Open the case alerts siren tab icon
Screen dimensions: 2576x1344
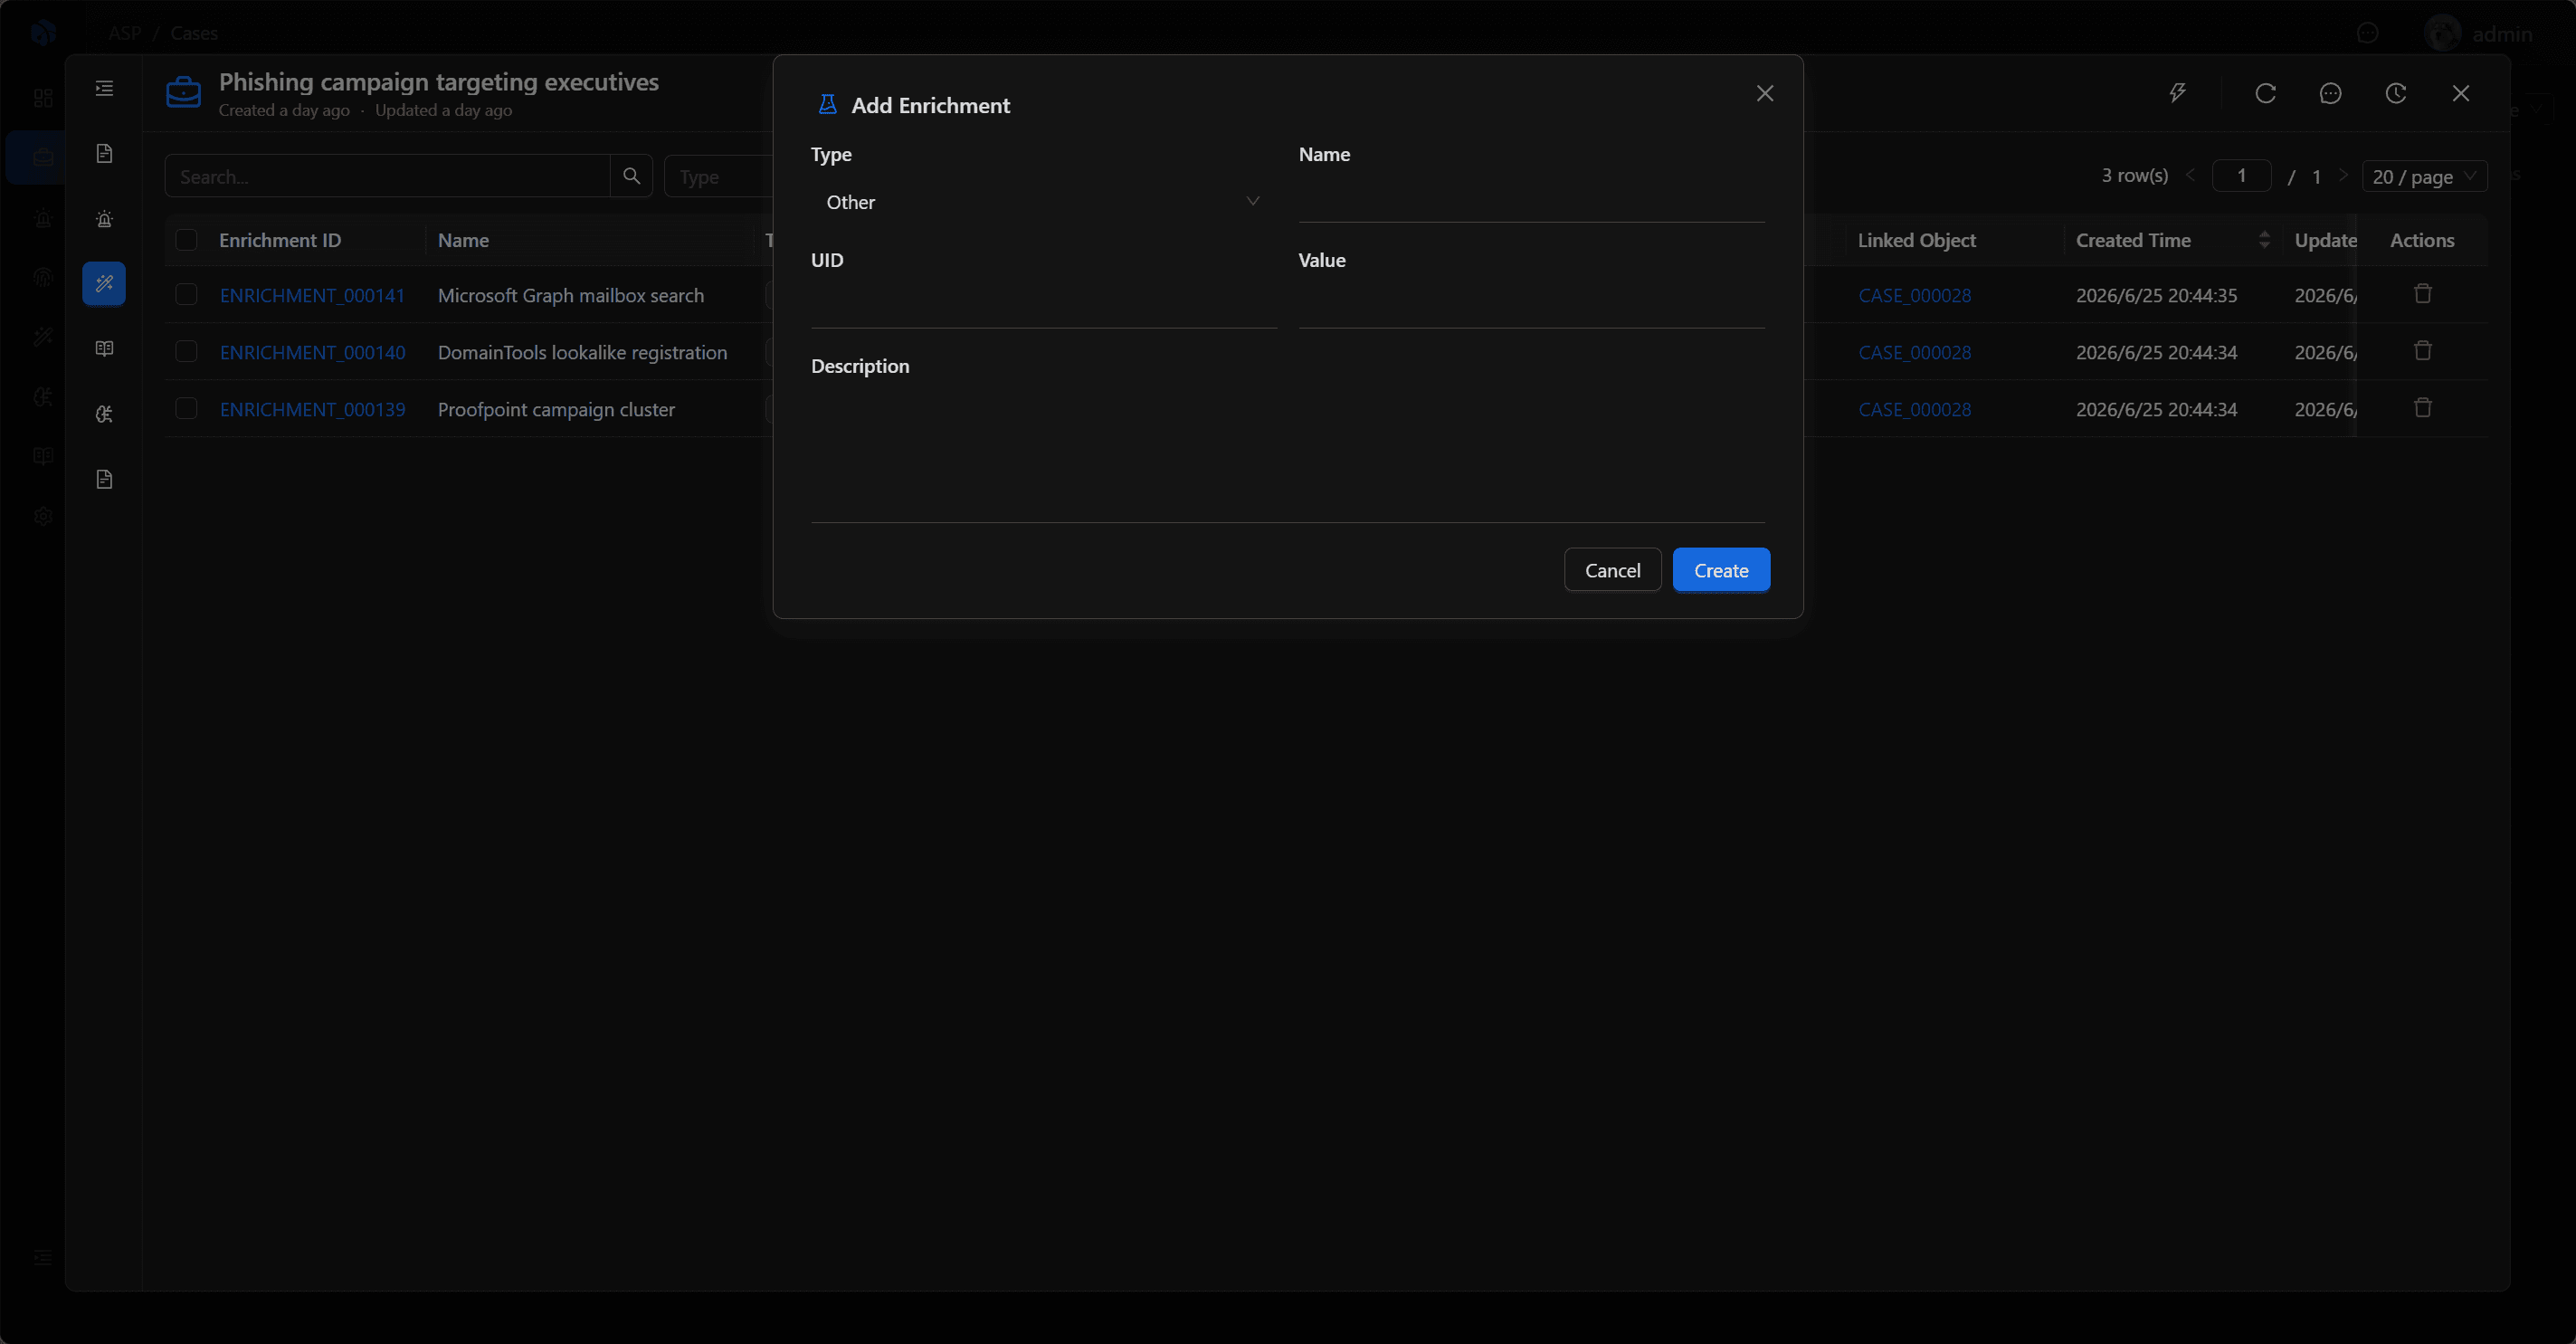click(x=104, y=219)
